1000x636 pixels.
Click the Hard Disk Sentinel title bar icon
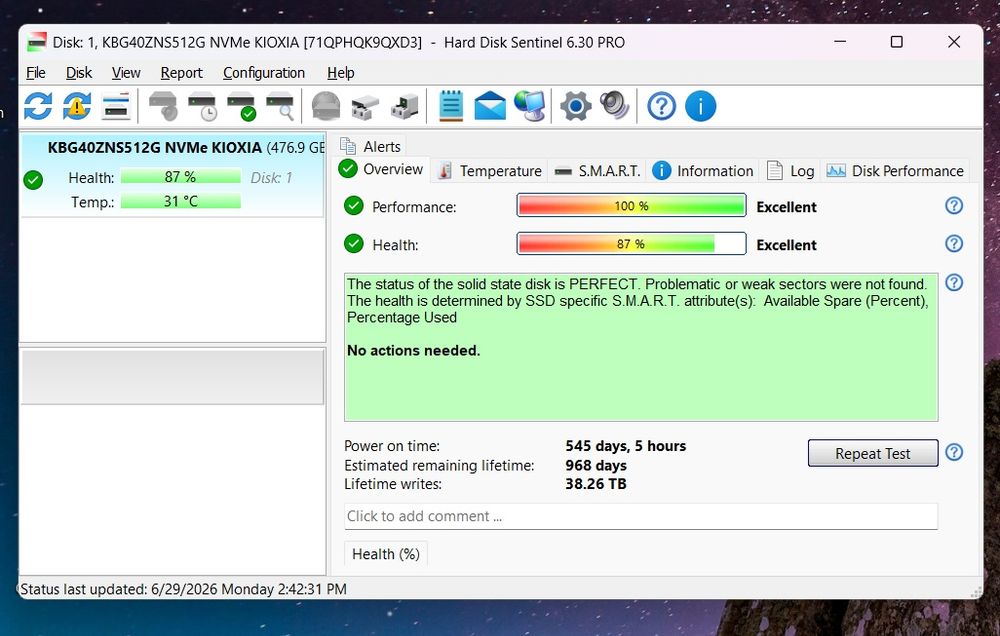tap(37, 42)
